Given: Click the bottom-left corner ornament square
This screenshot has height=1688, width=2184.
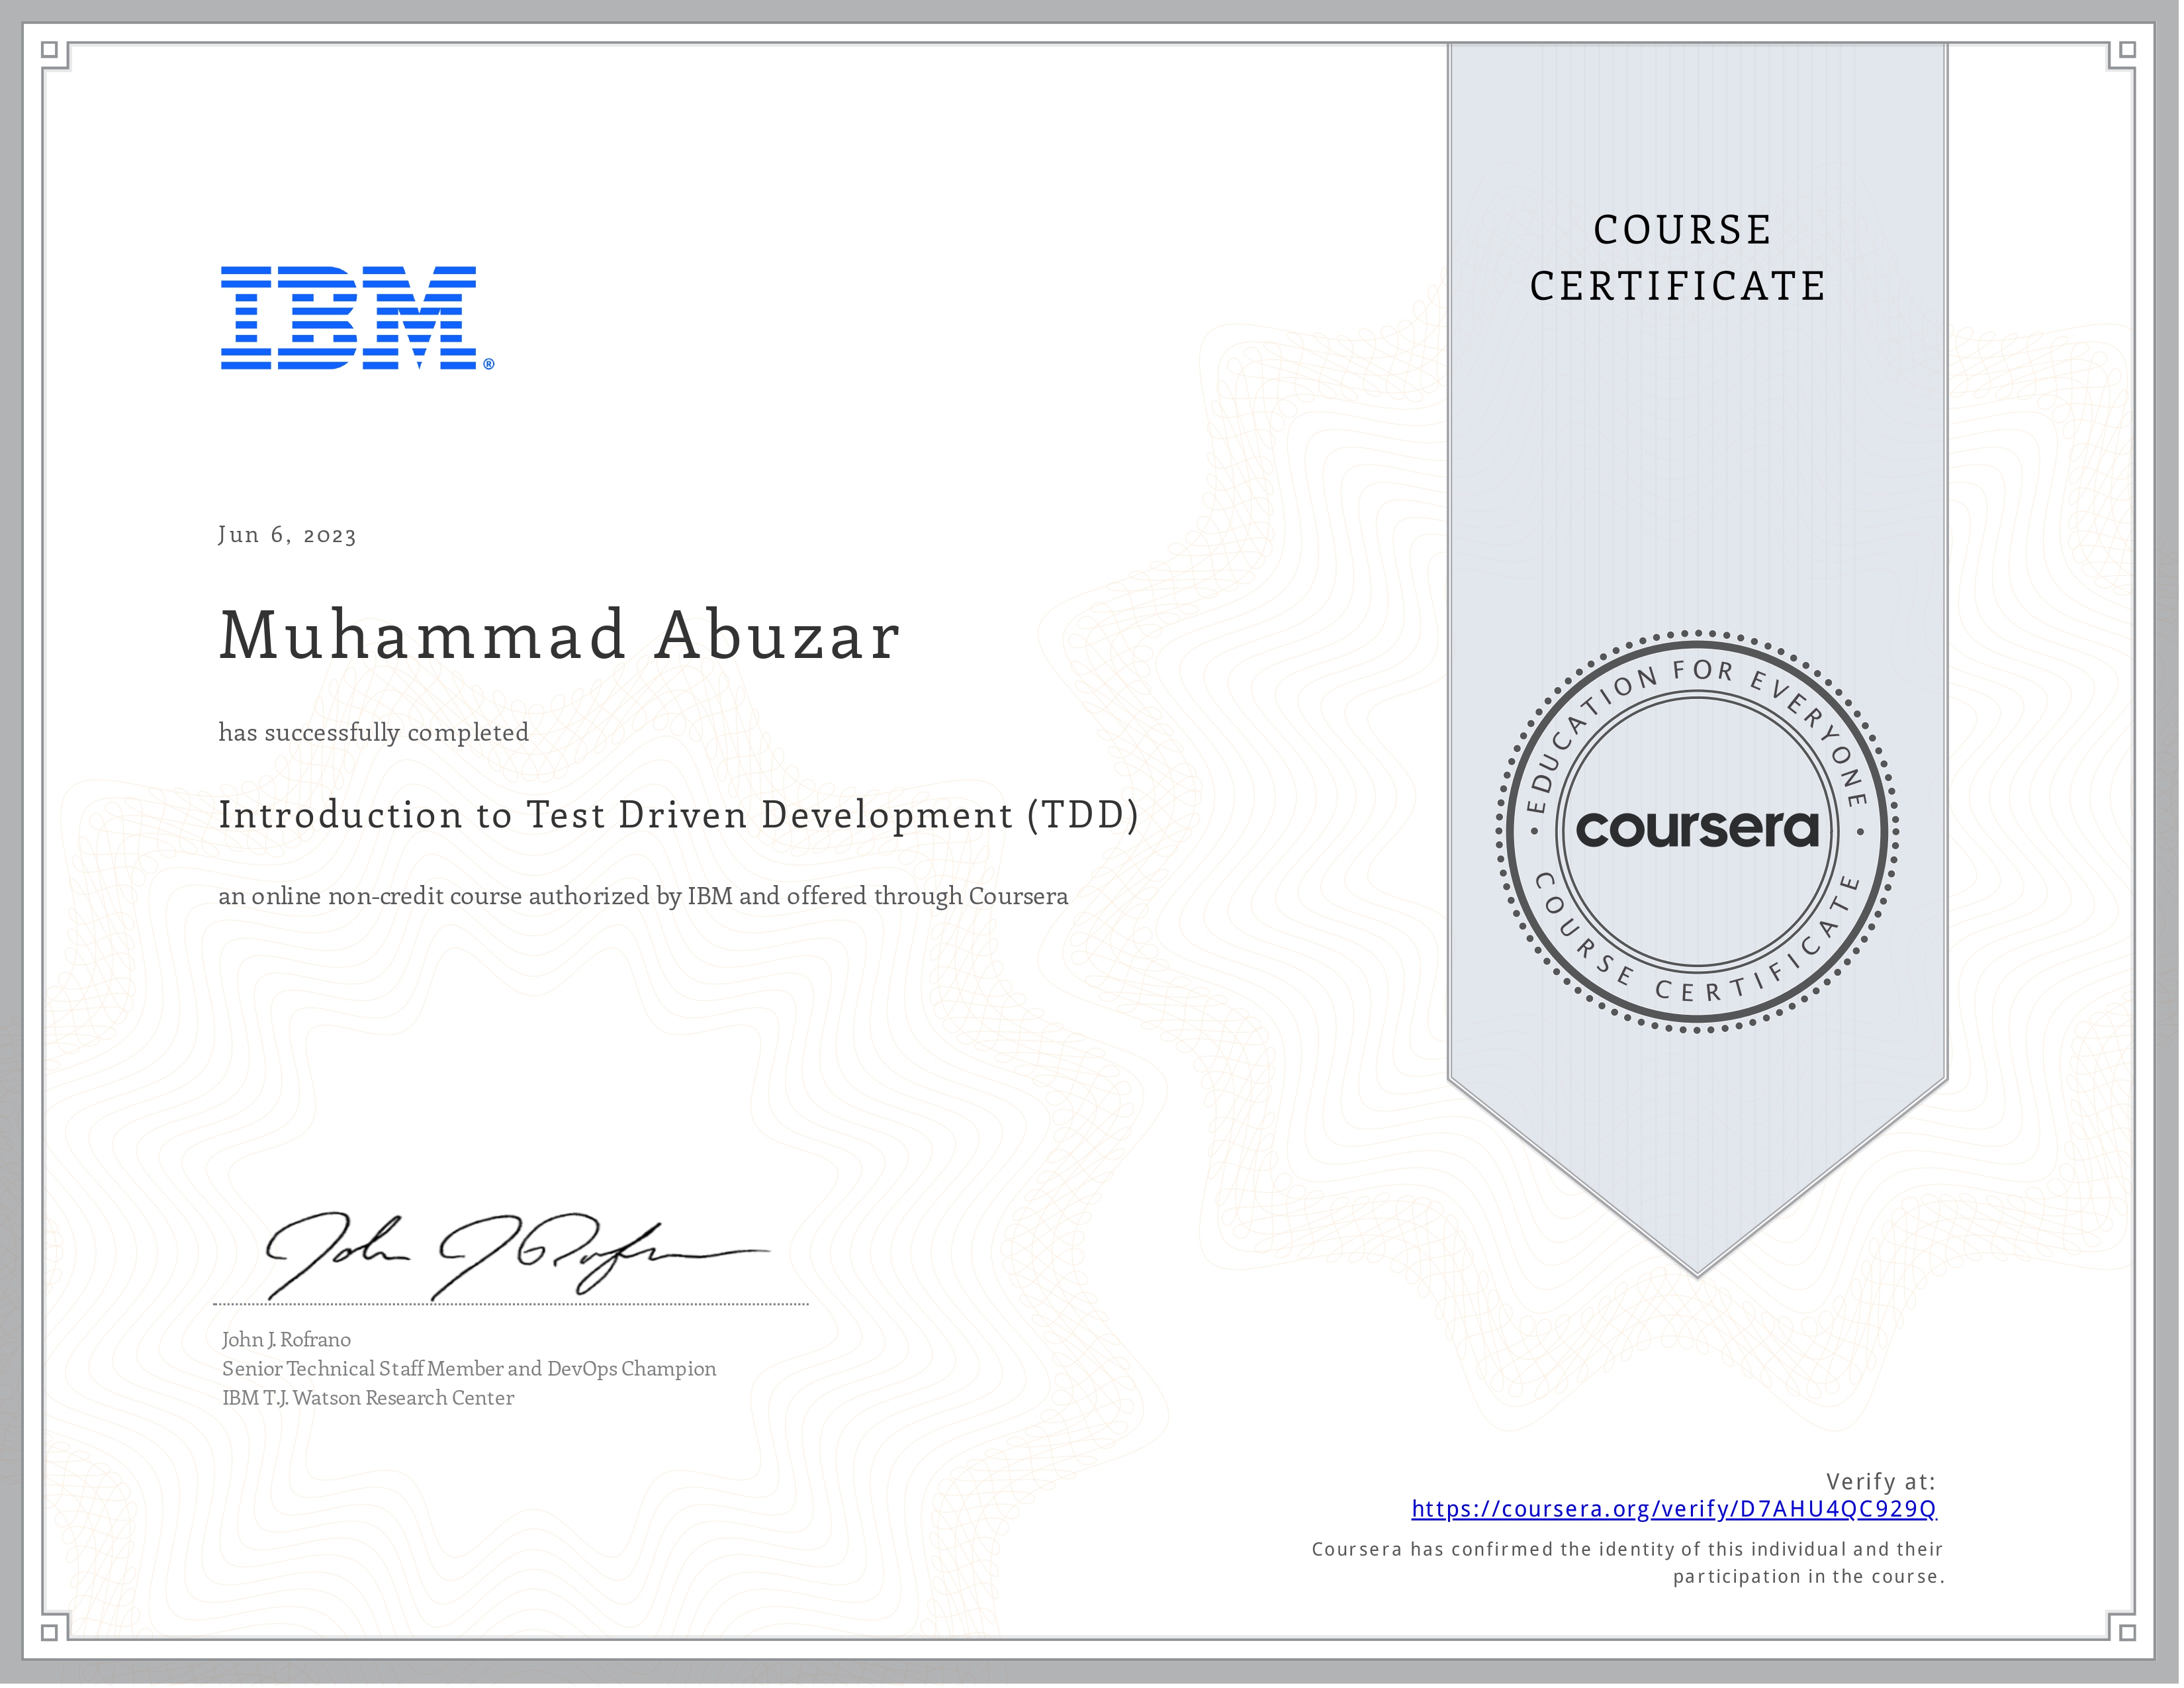Looking at the screenshot, I should point(50,1632).
